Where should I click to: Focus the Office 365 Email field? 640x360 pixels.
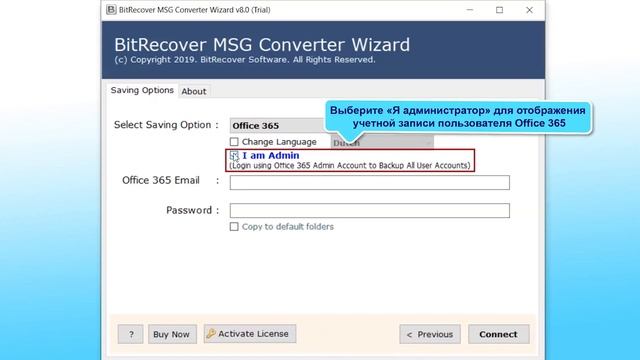(x=369, y=182)
